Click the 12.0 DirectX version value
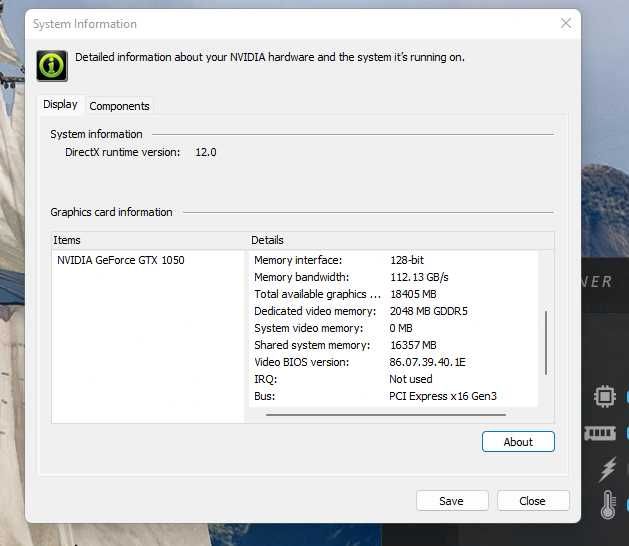Viewport: 629px width, 546px height. (x=206, y=152)
